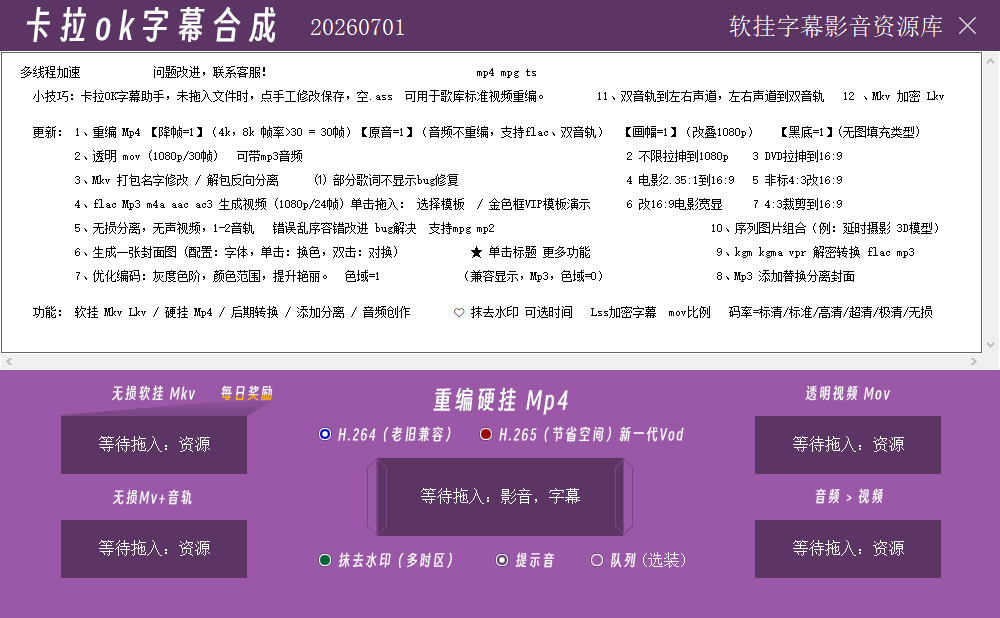This screenshot has height=618, width=1000.
Task: Click the 音频 > 视频 heading label
Action: tap(849, 496)
